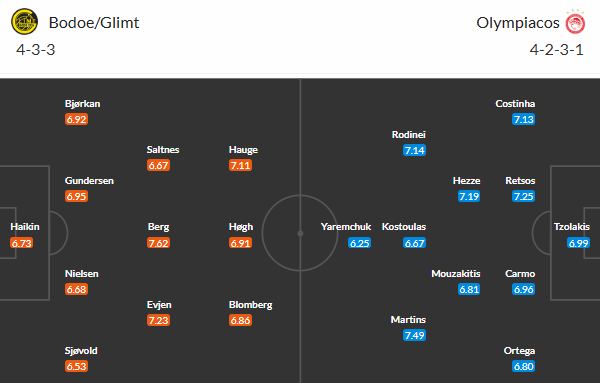Open player Yaremchuk's profile

click(x=346, y=227)
